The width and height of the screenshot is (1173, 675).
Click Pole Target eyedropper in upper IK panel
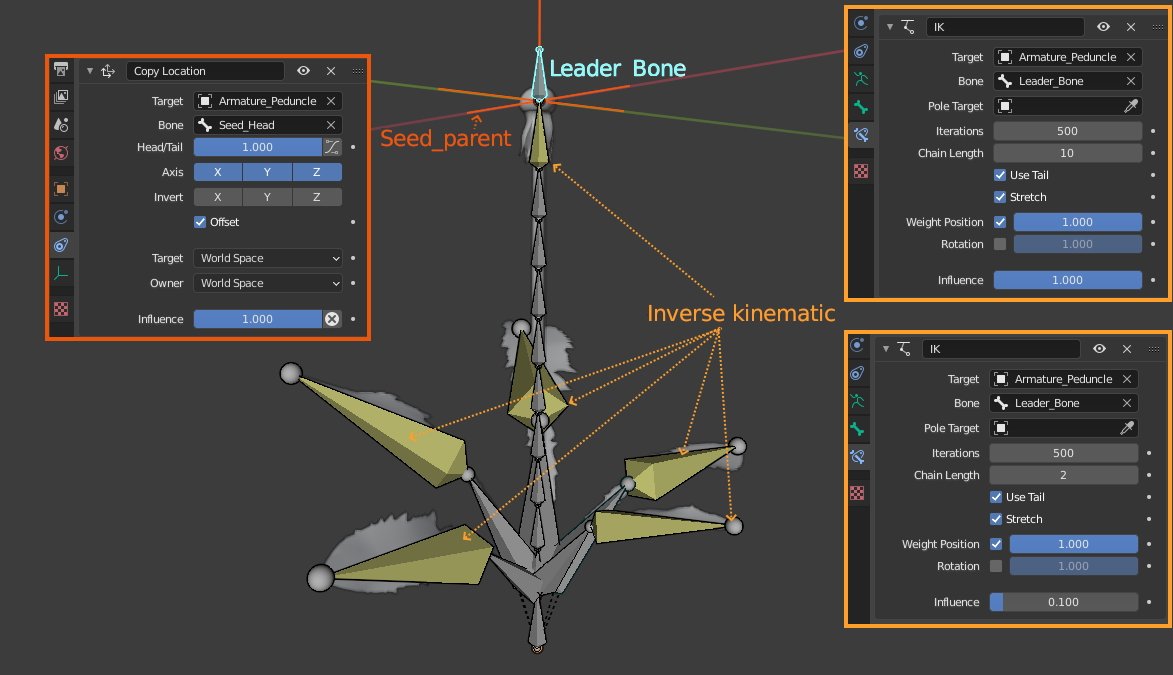pos(1130,106)
